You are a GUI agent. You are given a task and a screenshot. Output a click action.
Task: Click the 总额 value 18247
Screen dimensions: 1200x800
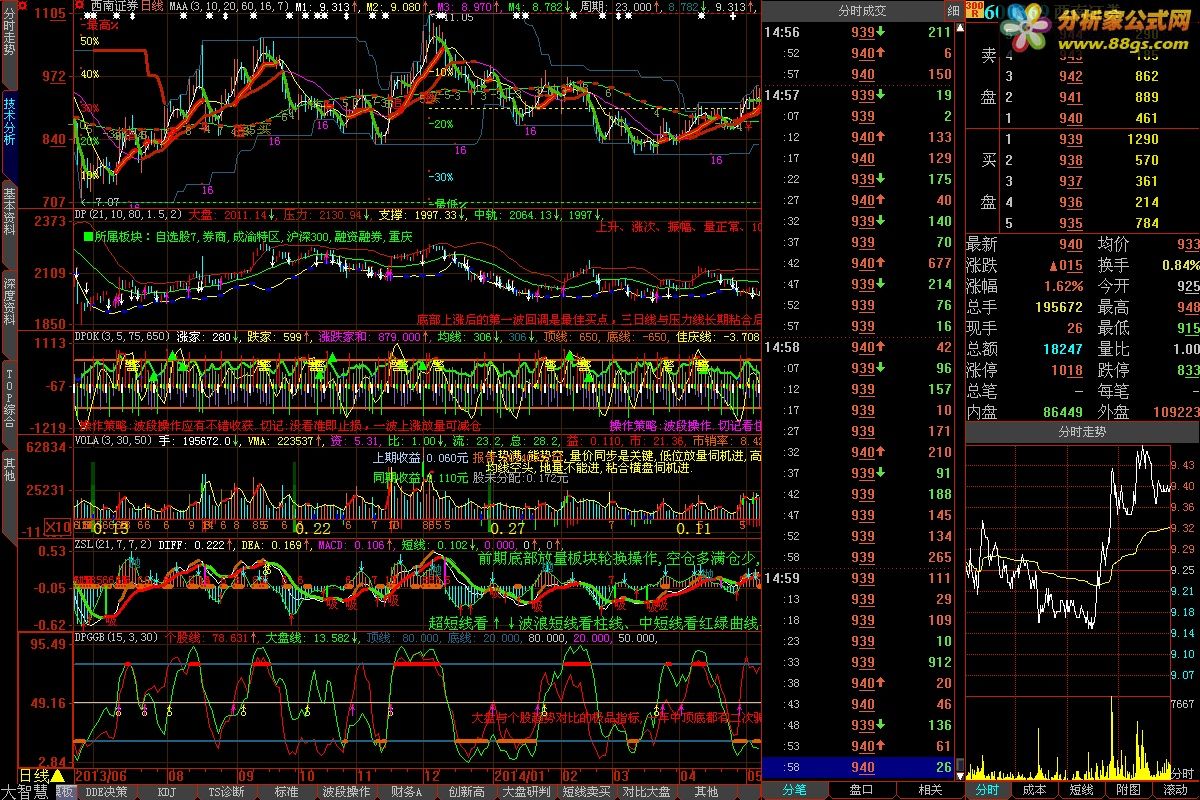tap(1062, 349)
